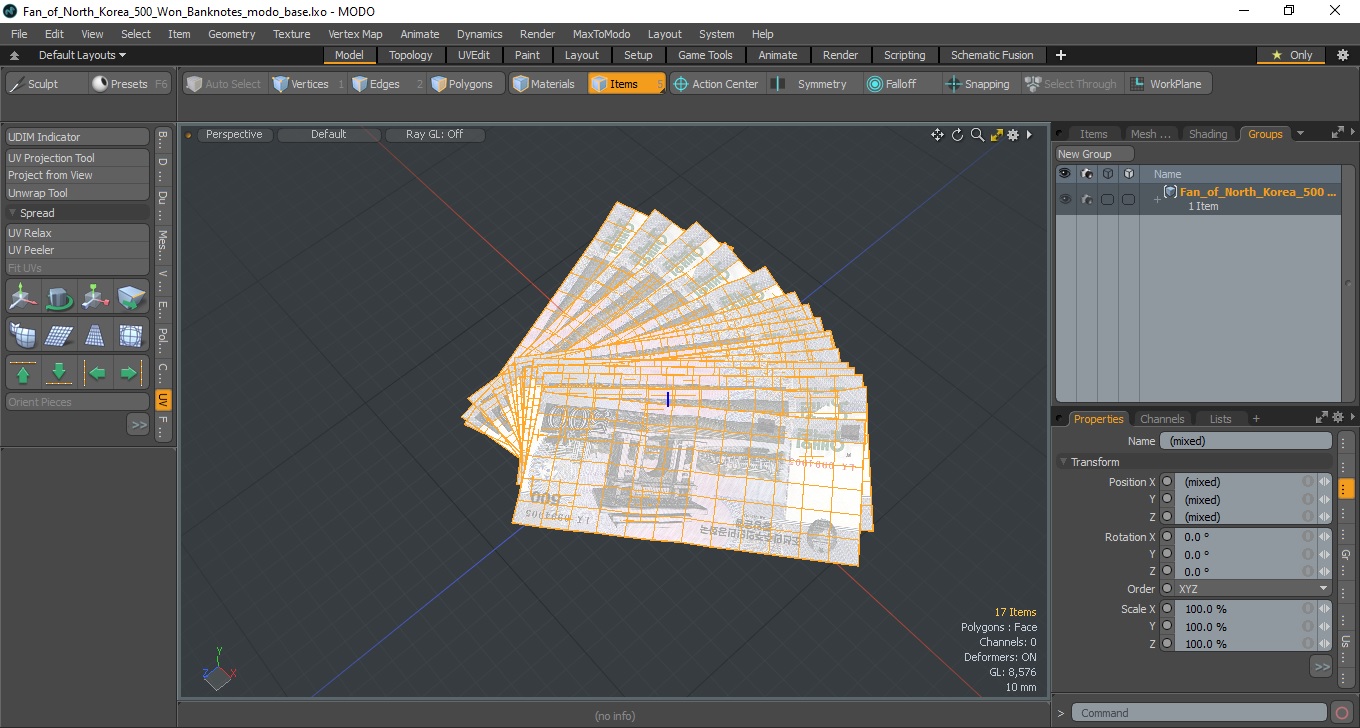This screenshot has width=1360, height=728.
Task: Toggle the Snapping option
Action: 979,84
